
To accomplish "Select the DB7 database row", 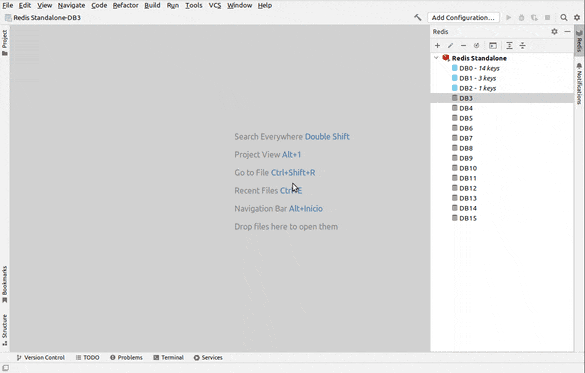I will [x=502, y=138].
